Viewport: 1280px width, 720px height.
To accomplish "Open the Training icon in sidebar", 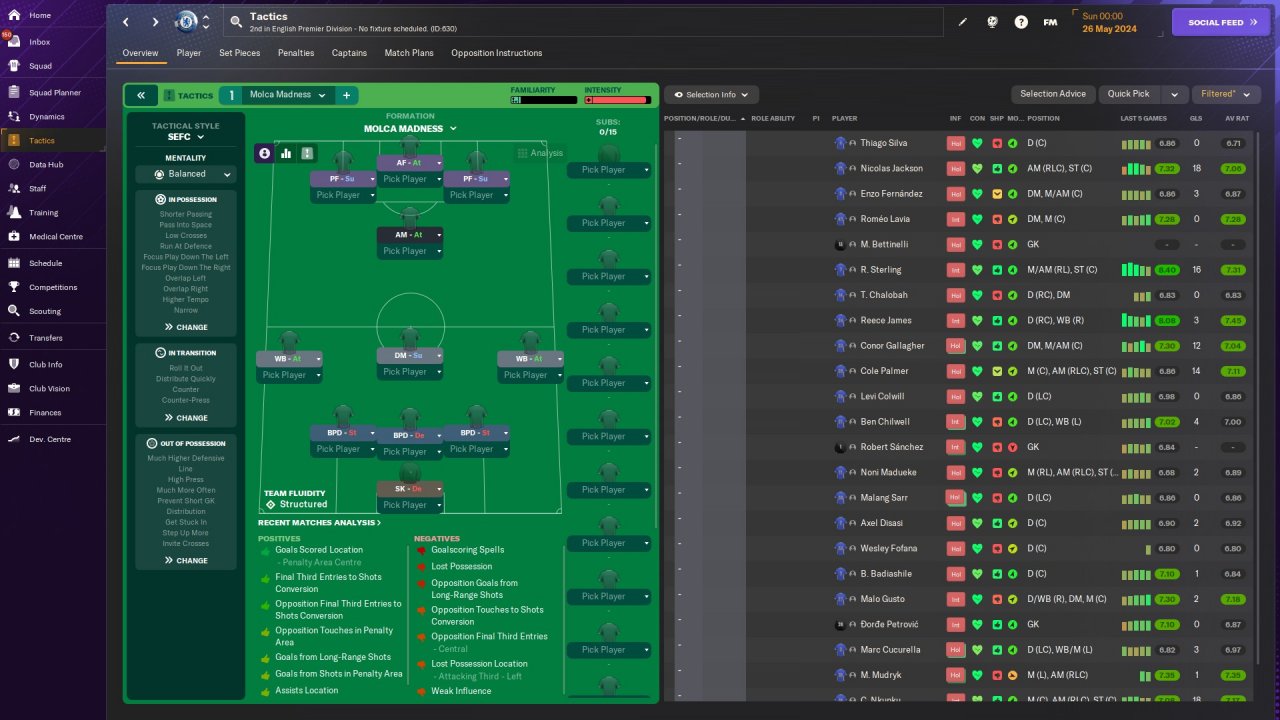I will pyautogui.click(x=14, y=212).
